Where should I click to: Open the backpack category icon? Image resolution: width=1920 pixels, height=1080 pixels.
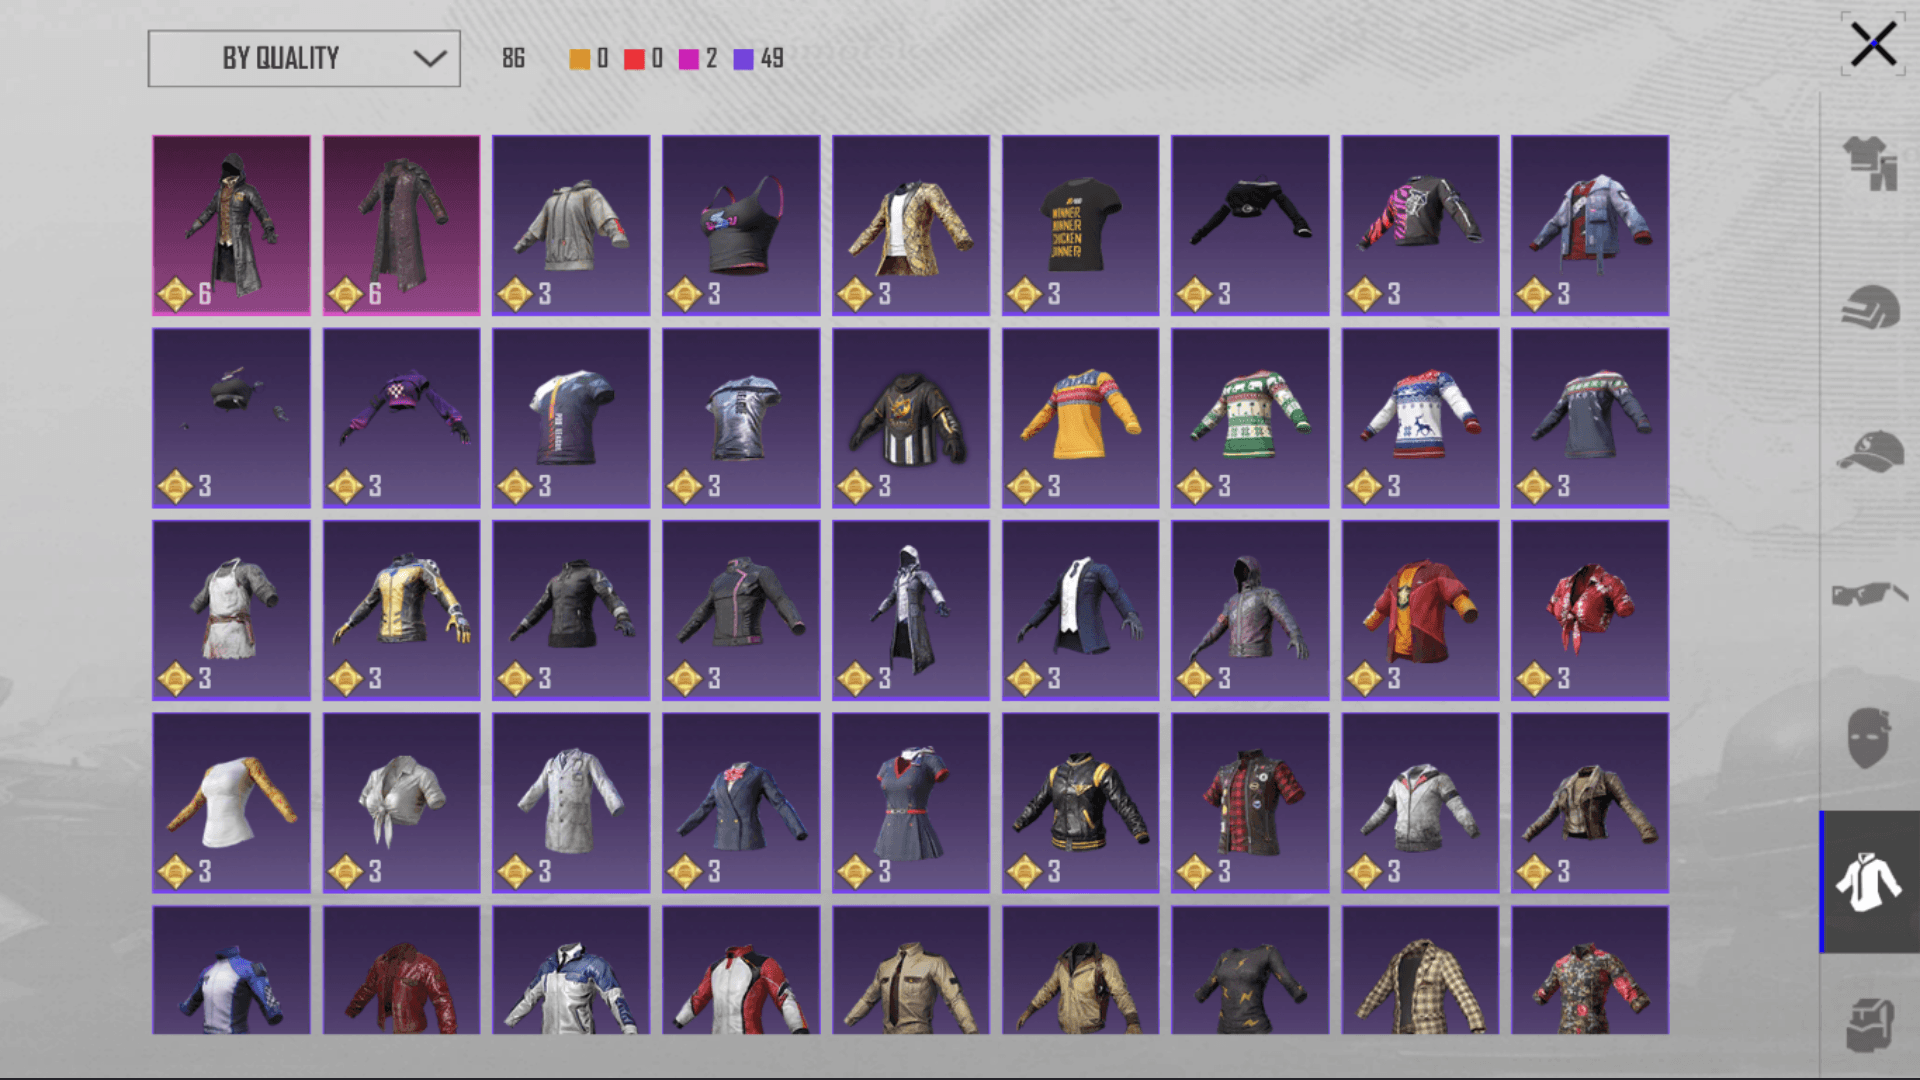click(1870, 1025)
